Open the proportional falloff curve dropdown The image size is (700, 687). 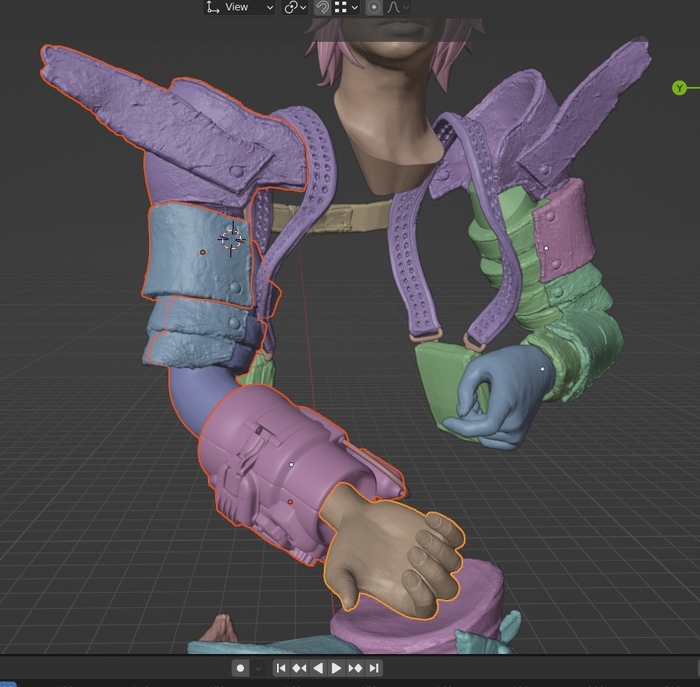[398, 7]
